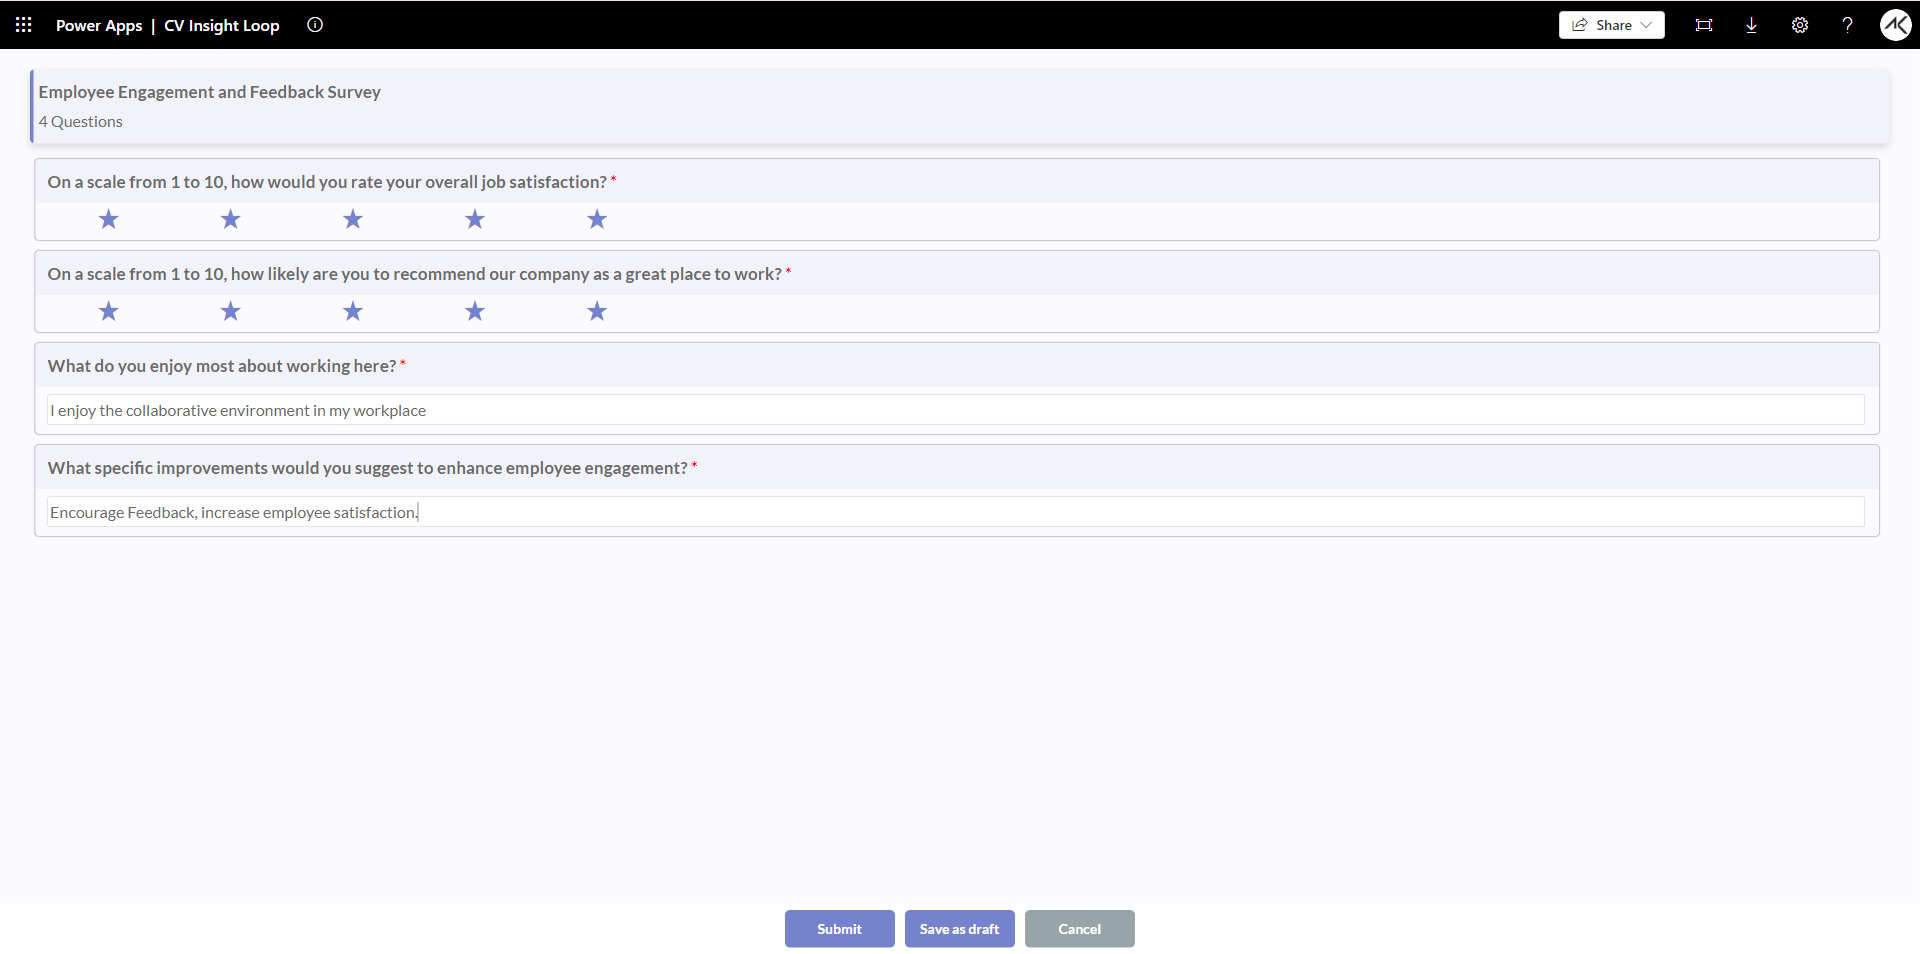
Task: Rate fifth star on the recommend question
Action: (x=597, y=311)
